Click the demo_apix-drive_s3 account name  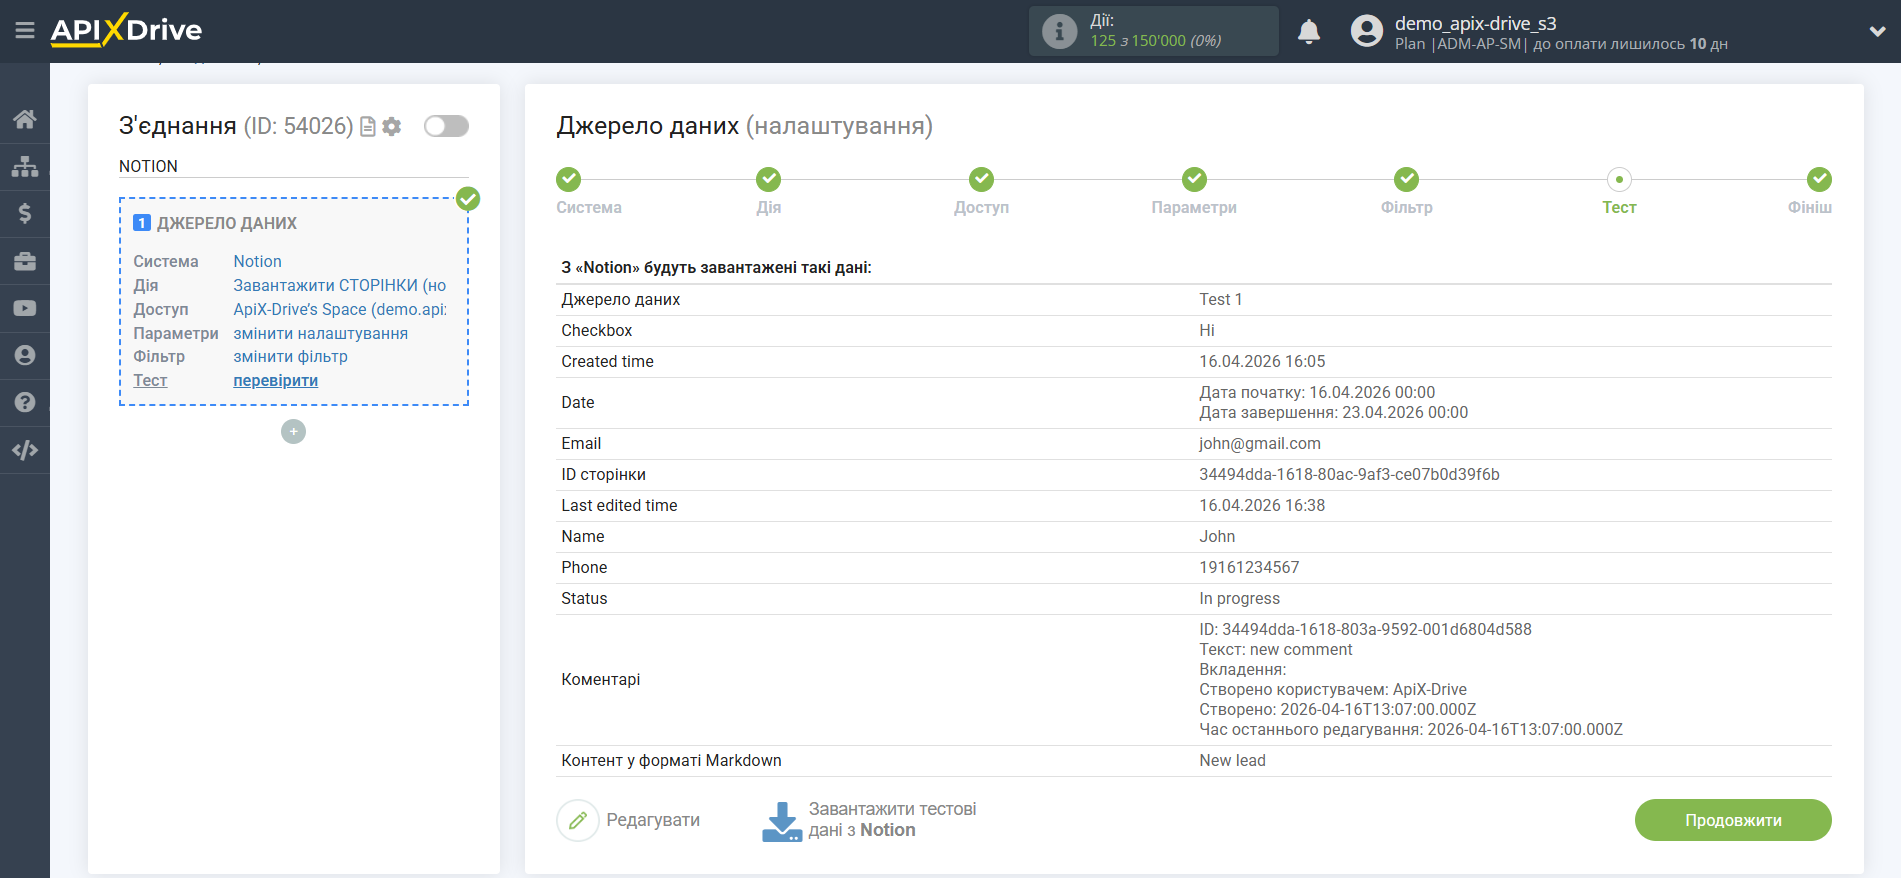[x=1475, y=23]
